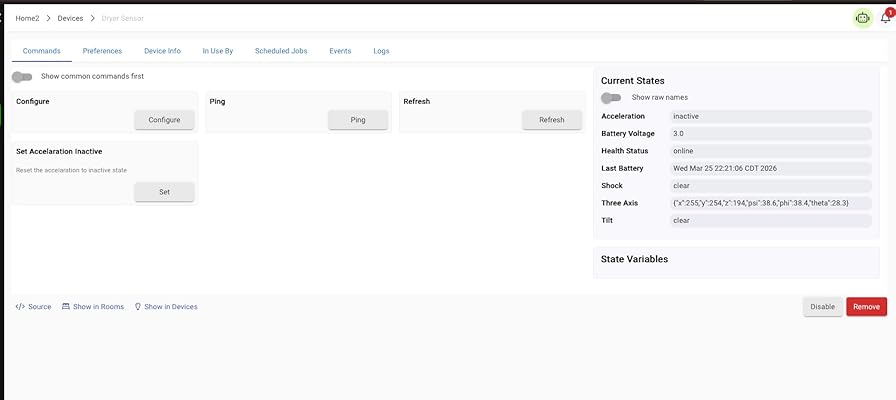
Task: Click the Current States heading
Action: tap(633, 81)
